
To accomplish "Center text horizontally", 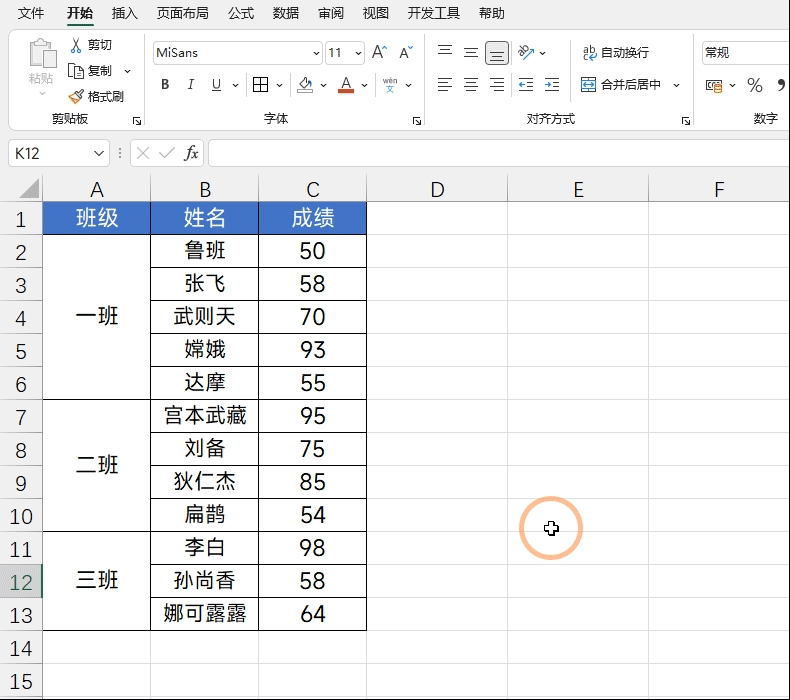I will click(471, 85).
